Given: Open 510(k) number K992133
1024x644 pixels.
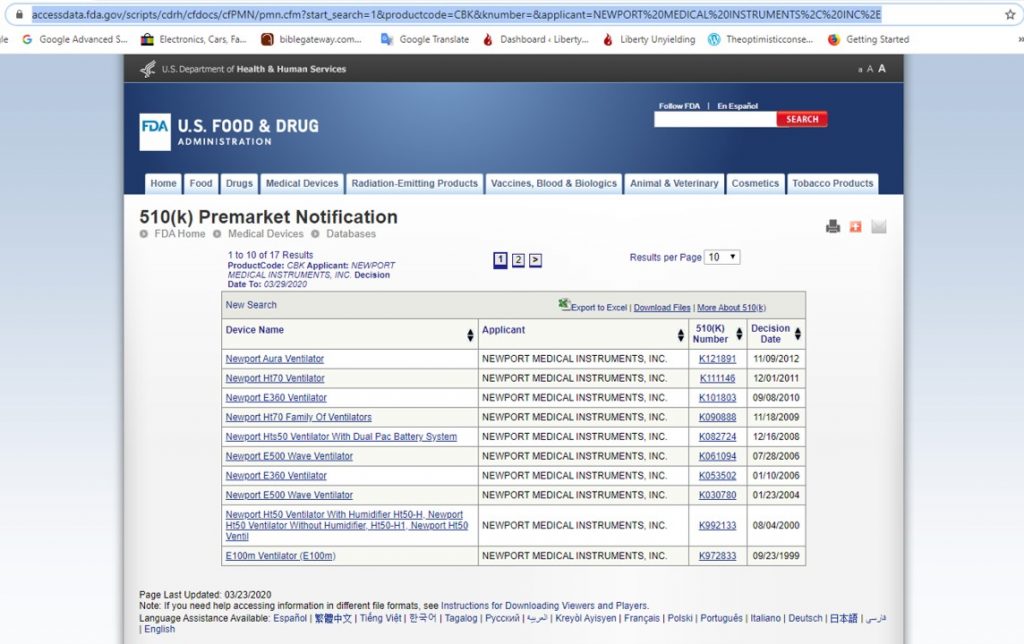Looking at the screenshot, I should point(717,525).
